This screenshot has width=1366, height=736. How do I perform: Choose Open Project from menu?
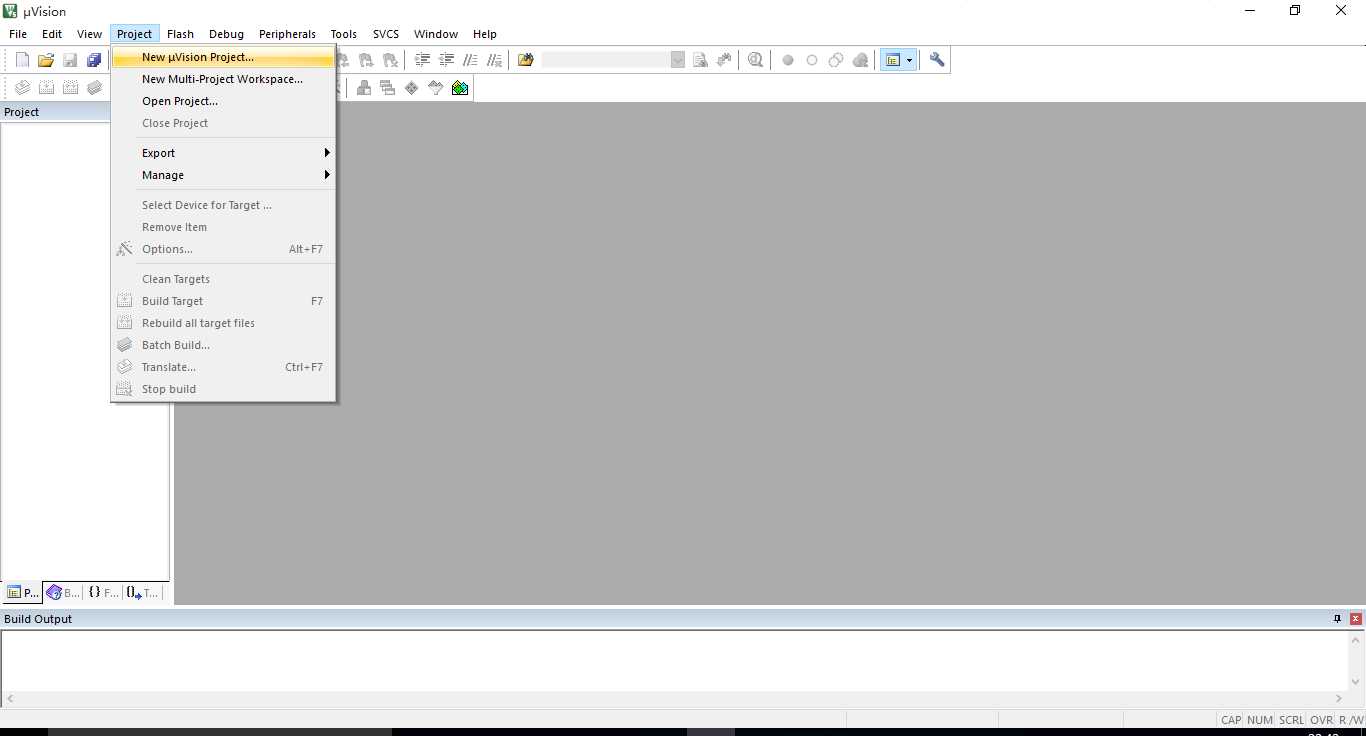tap(224, 101)
